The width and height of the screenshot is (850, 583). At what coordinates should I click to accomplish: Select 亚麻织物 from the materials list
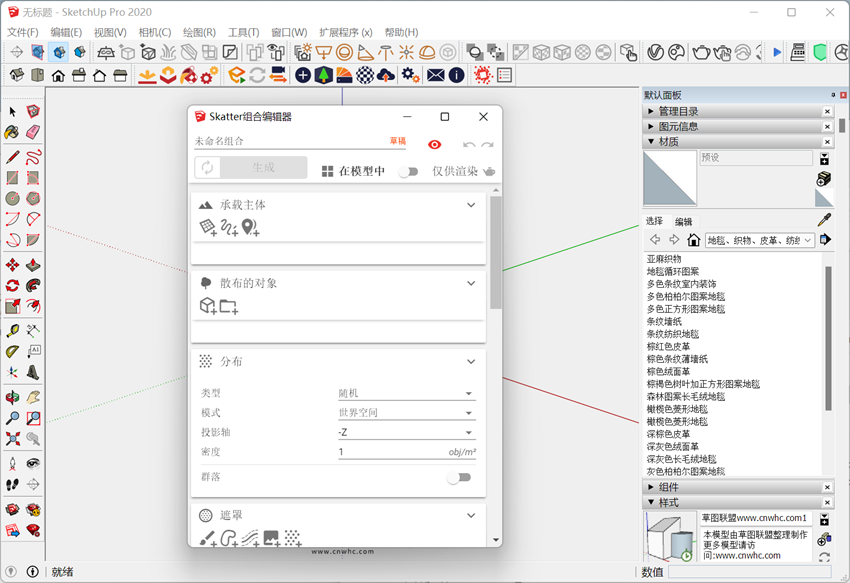(x=664, y=259)
